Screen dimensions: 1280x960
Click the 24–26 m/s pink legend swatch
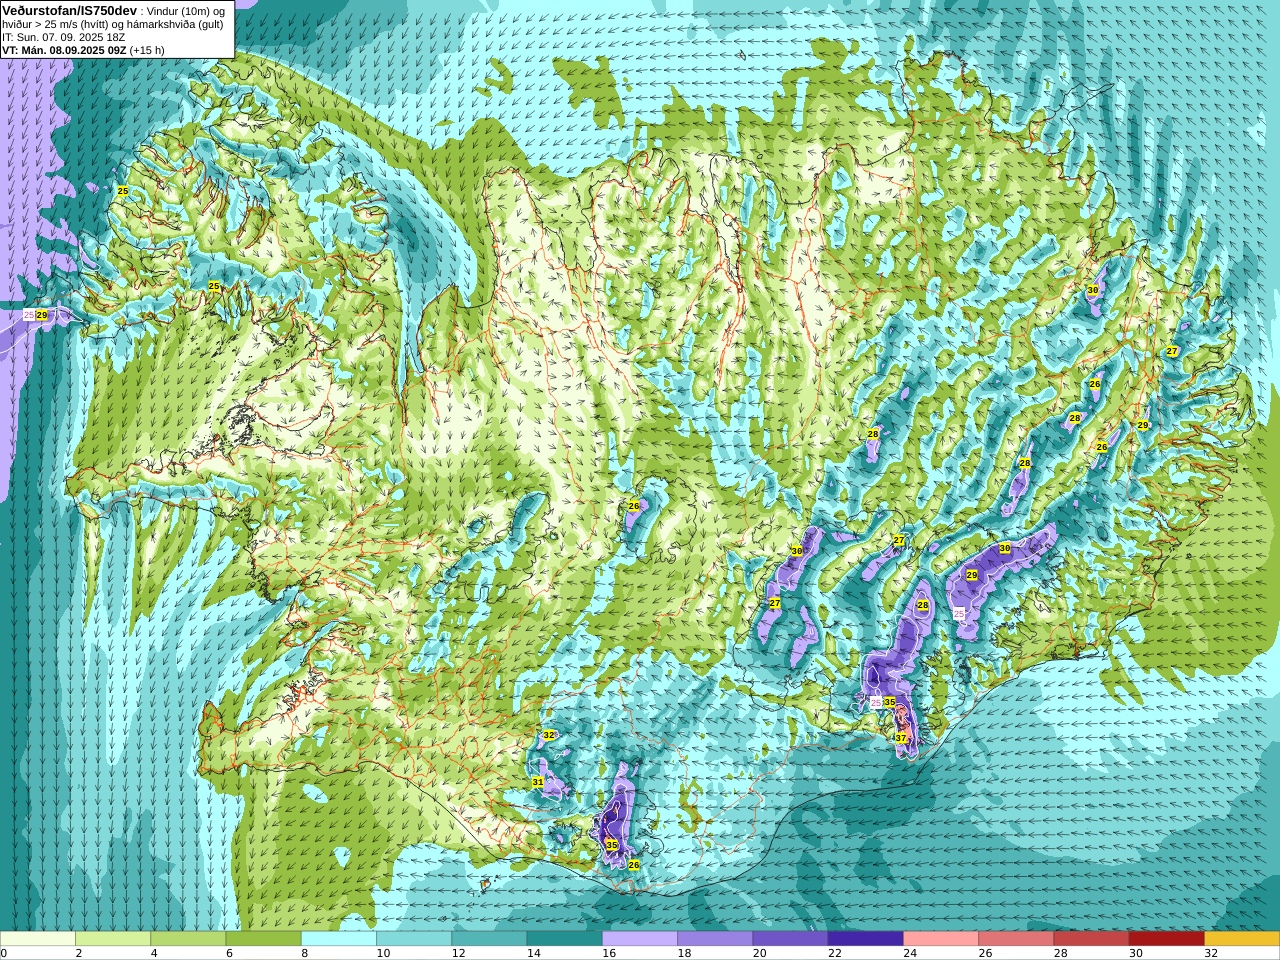point(941,939)
